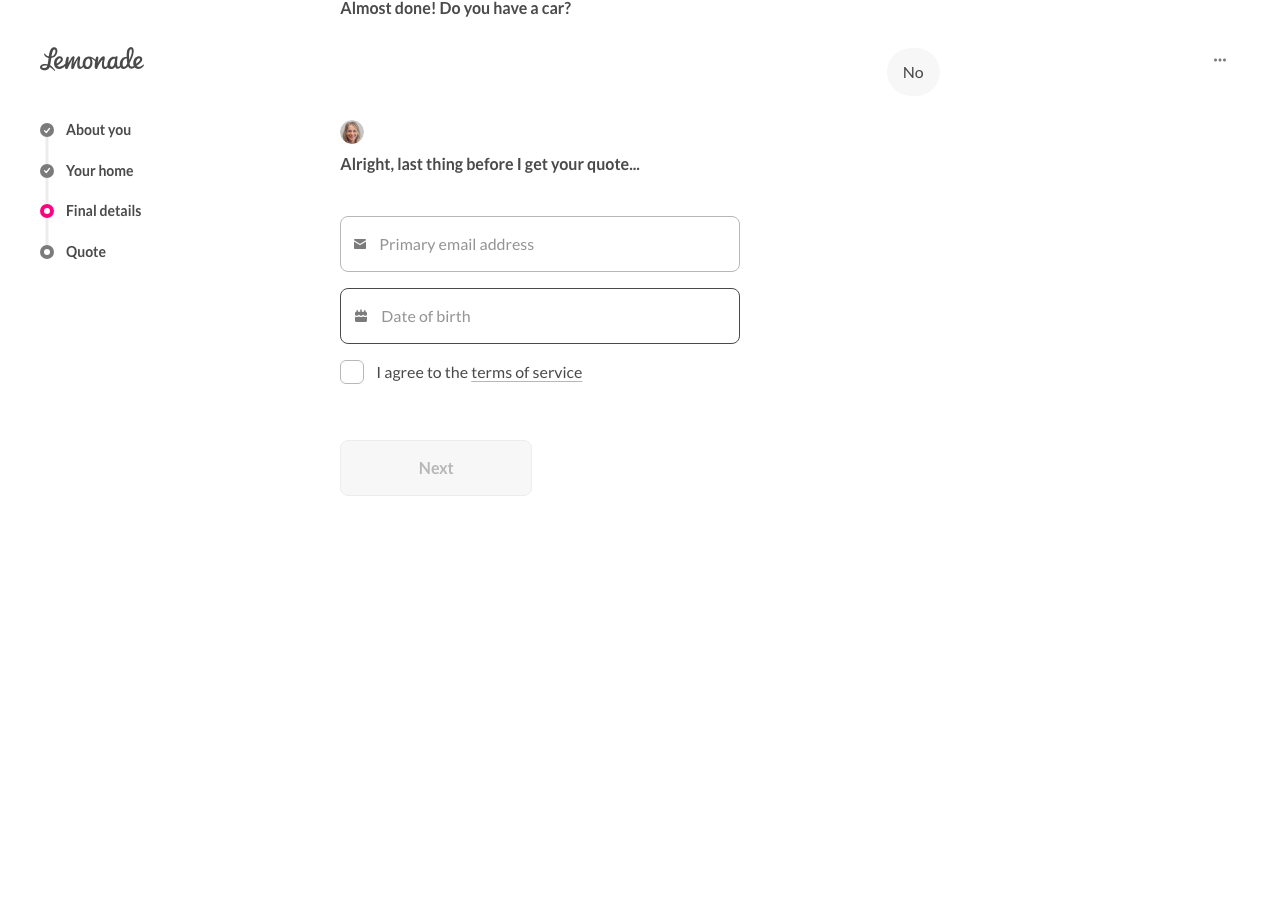Open the ellipsis options menu
The image size is (1280, 900).
coord(1219,59)
